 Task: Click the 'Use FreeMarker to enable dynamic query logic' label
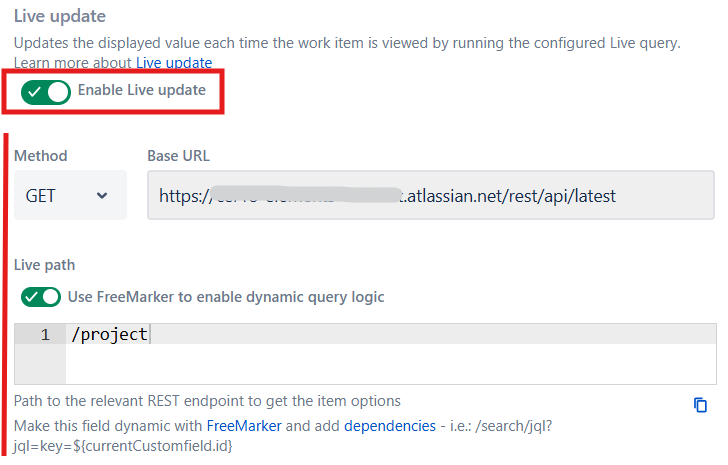pos(225,297)
